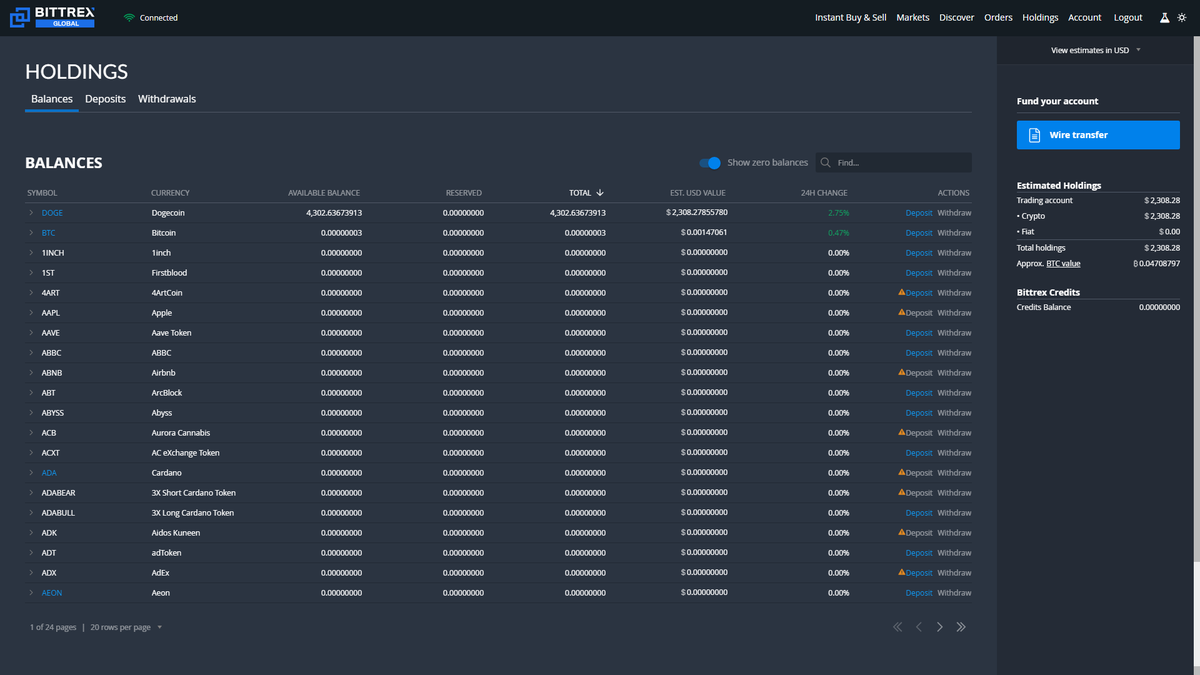Expand the 1INCH row
This screenshot has height=675, width=1200.
[x=31, y=253]
